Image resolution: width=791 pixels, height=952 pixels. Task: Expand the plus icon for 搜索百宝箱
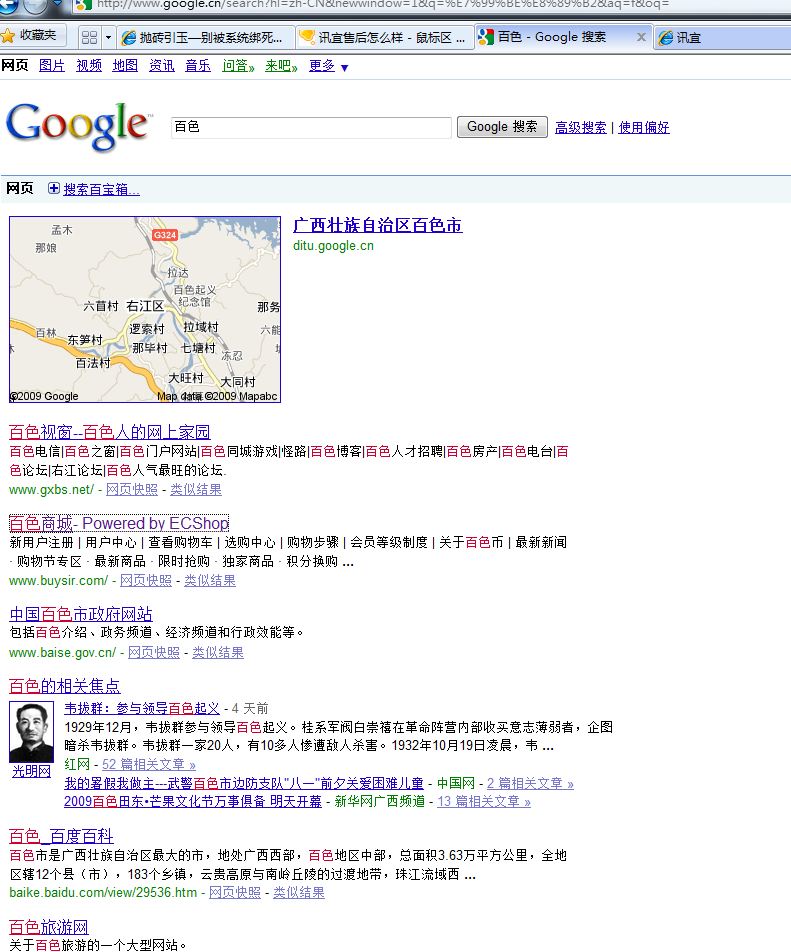click(x=53, y=188)
